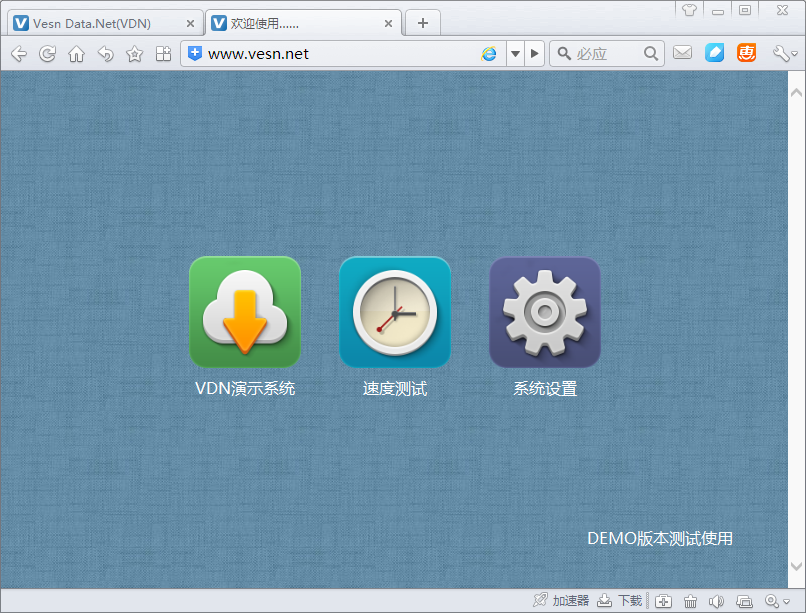Switch rendering engine via IE icon
The height and width of the screenshot is (613, 806).
click(x=489, y=54)
